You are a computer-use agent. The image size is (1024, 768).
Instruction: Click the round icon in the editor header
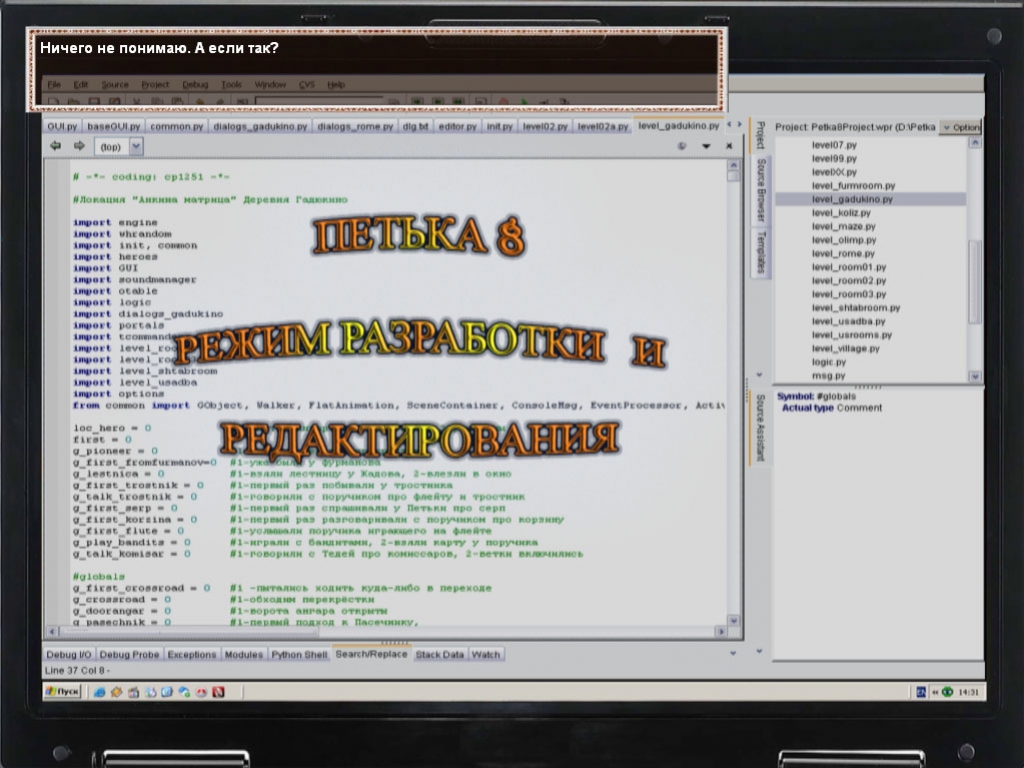[682, 146]
